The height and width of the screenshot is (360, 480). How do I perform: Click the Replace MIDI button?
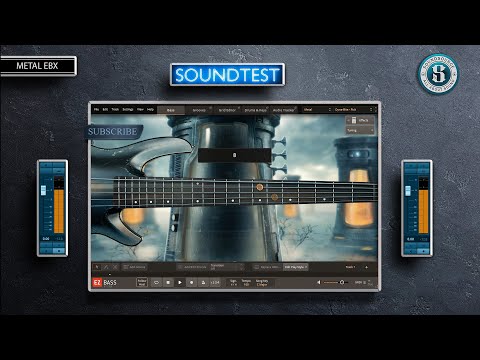pos(267,267)
